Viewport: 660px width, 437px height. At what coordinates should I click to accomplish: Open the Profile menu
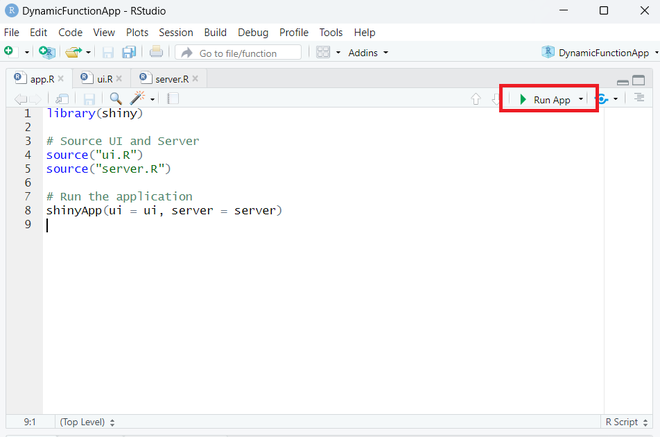[x=294, y=32]
